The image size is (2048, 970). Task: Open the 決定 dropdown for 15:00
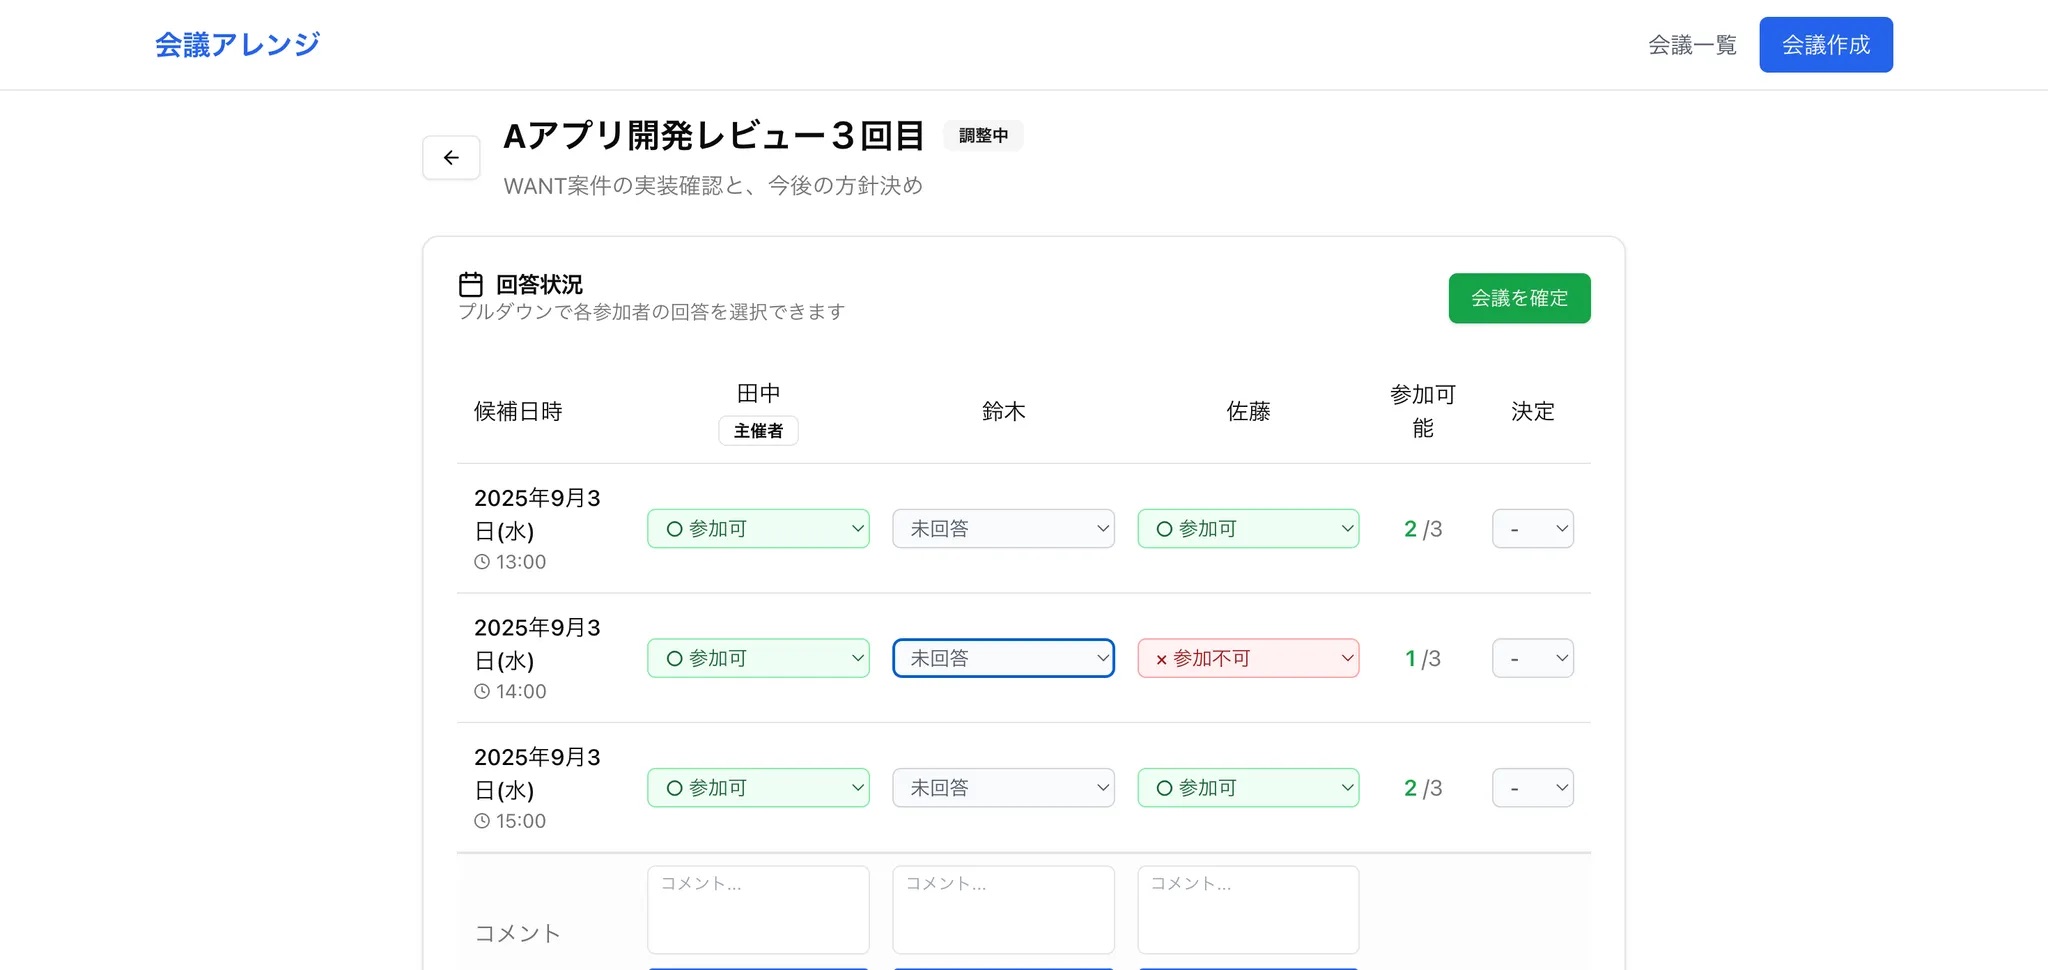(1532, 788)
